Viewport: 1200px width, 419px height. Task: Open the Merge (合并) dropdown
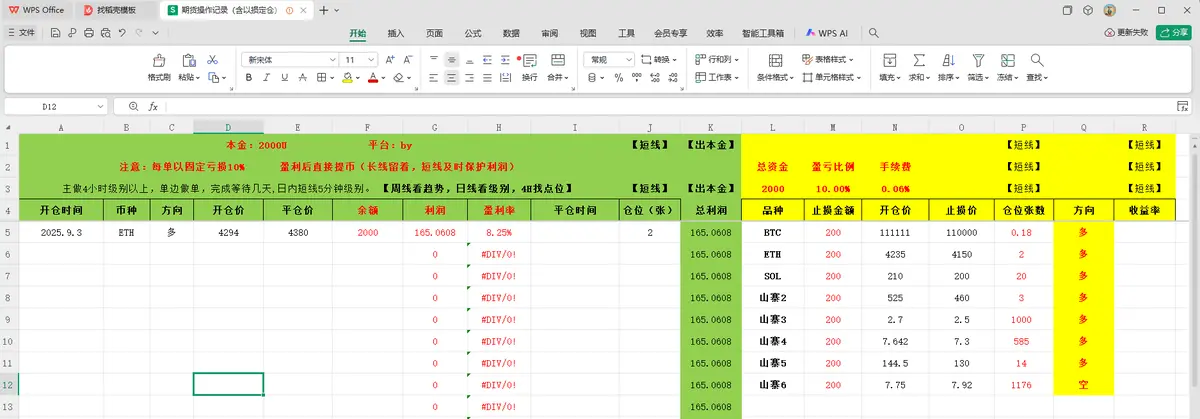click(x=556, y=77)
